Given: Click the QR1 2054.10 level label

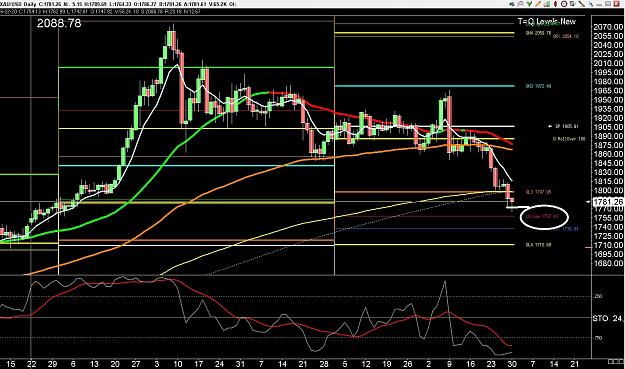Looking at the screenshot, I should (x=566, y=36).
